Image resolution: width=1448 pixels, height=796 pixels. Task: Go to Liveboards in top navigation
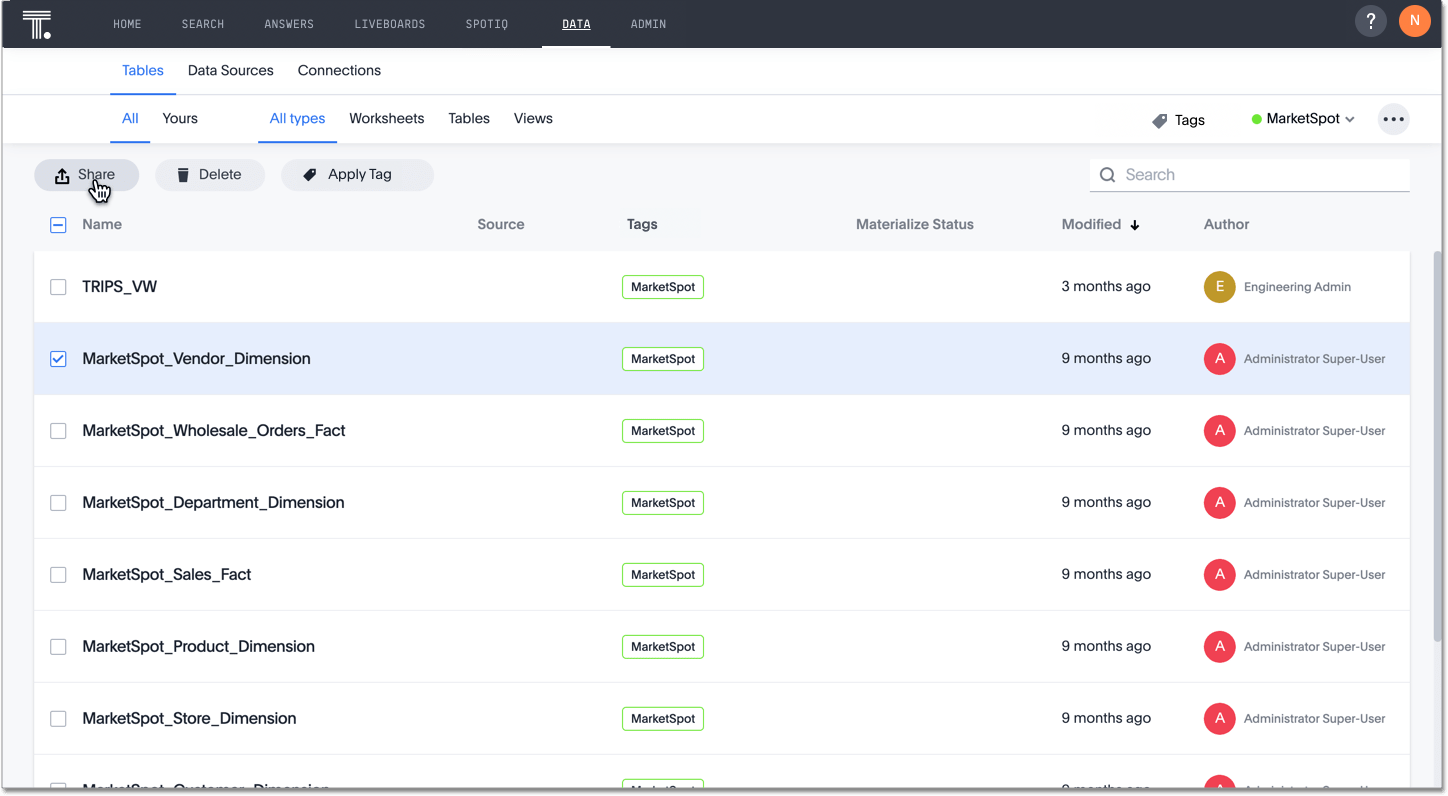point(389,24)
